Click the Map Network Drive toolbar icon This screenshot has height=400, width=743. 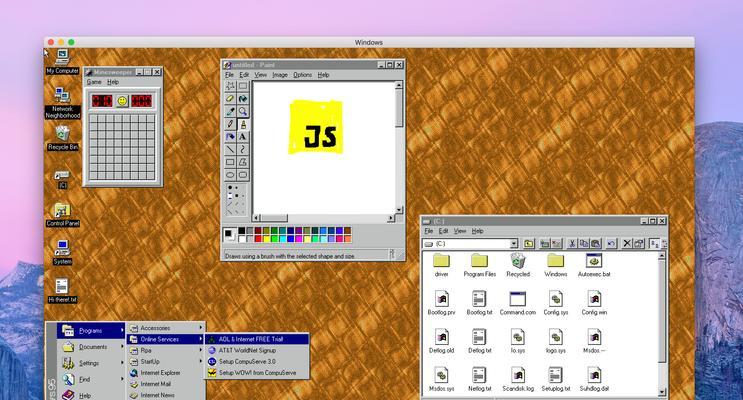[544, 244]
